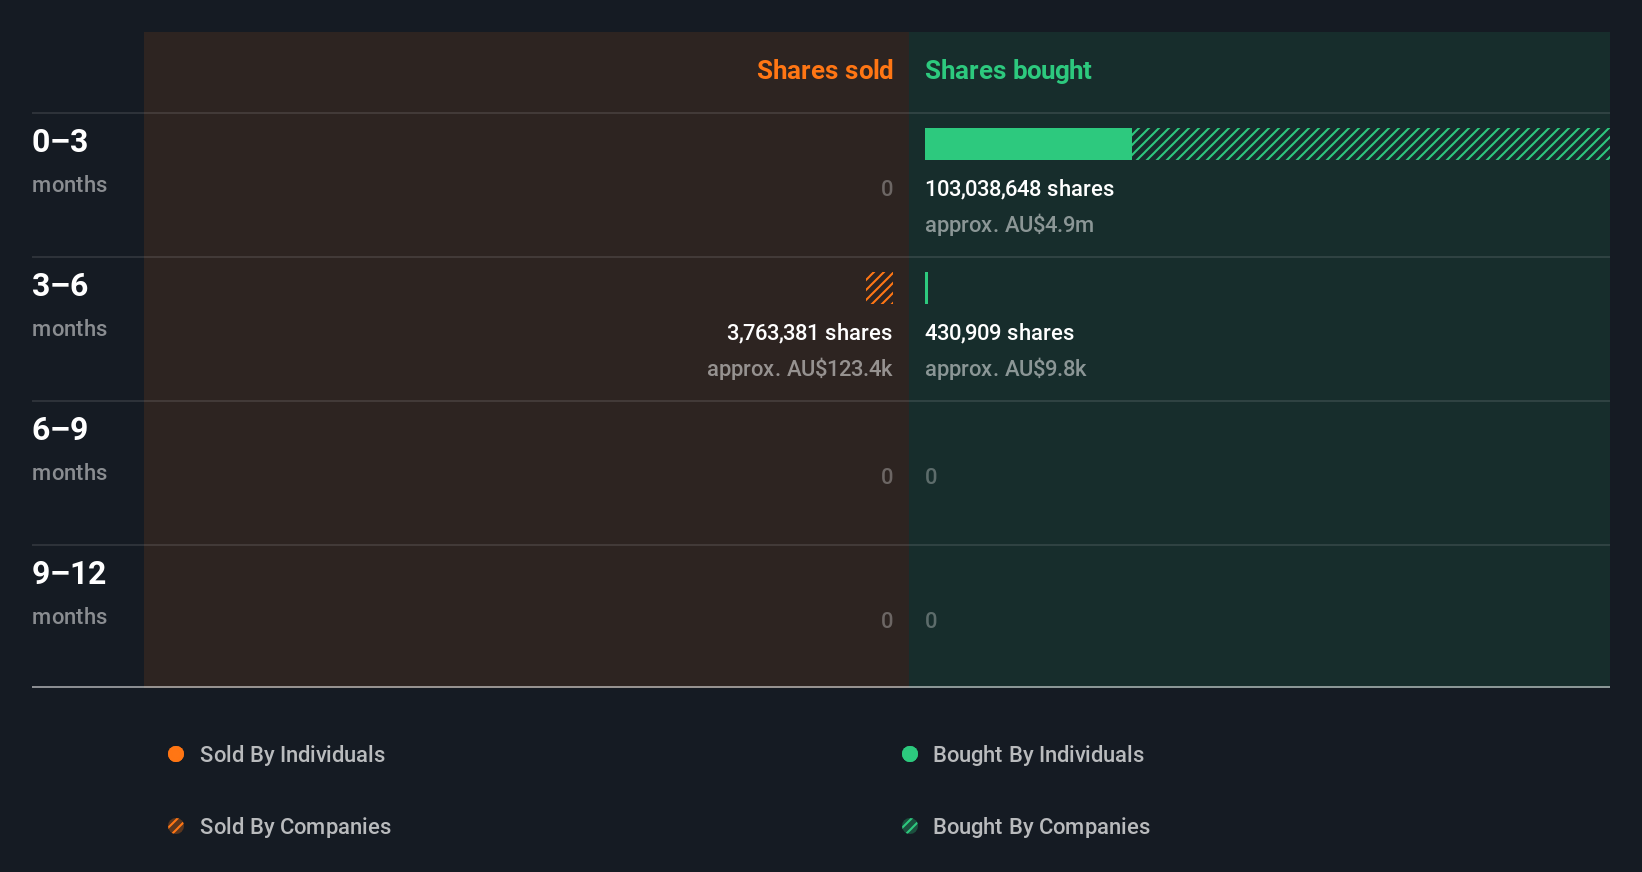Click the 3,763,381 shares label
This screenshot has height=872, width=1642.
pyautogui.click(x=809, y=332)
